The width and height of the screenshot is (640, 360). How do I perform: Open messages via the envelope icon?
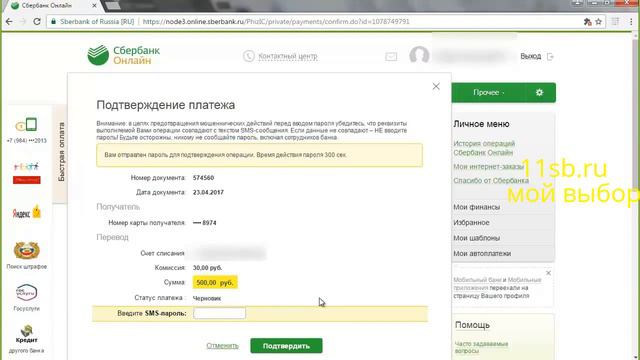[x=391, y=57]
